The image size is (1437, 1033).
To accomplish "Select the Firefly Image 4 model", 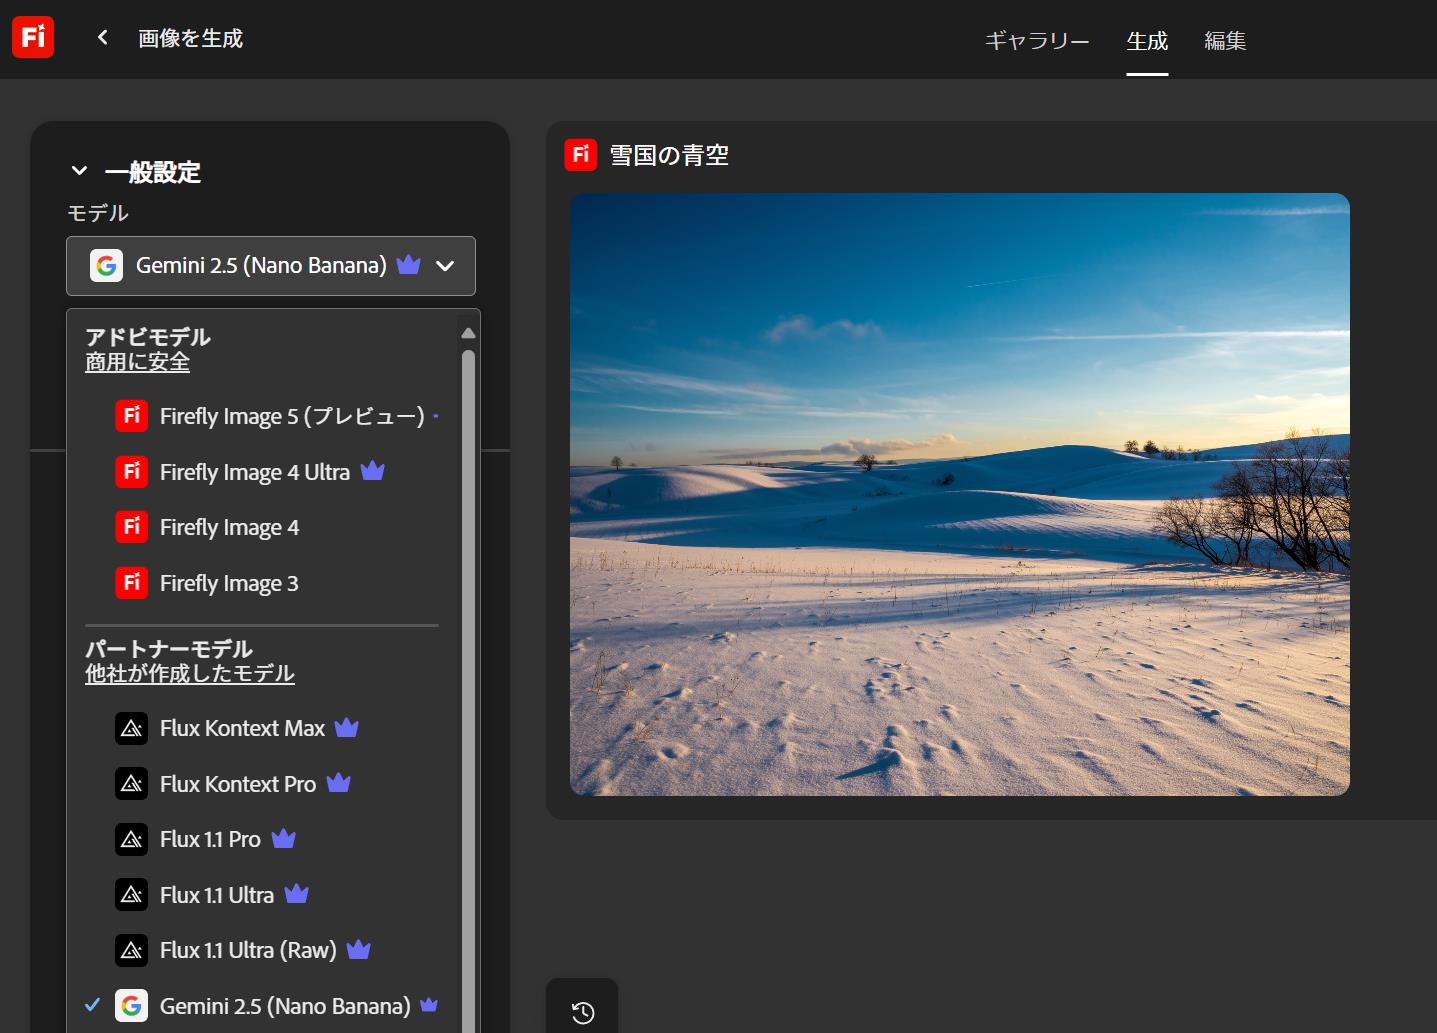I will (x=229, y=527).
